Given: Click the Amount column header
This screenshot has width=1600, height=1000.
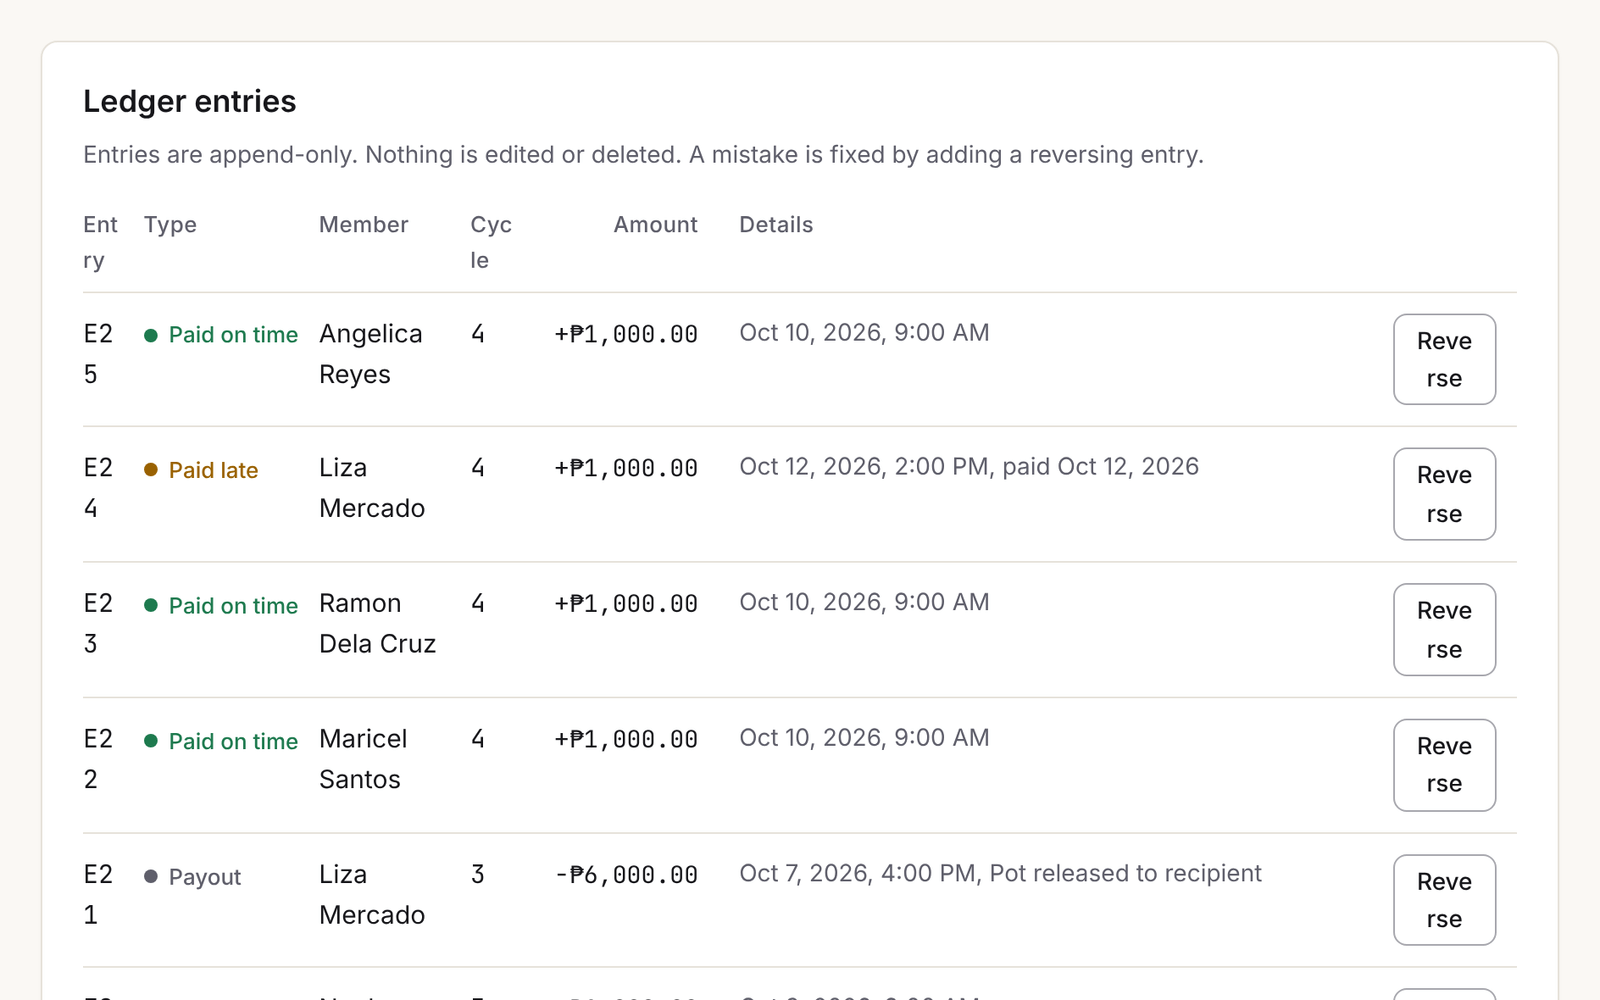Looking at the screenshot, I should (655, 225).
